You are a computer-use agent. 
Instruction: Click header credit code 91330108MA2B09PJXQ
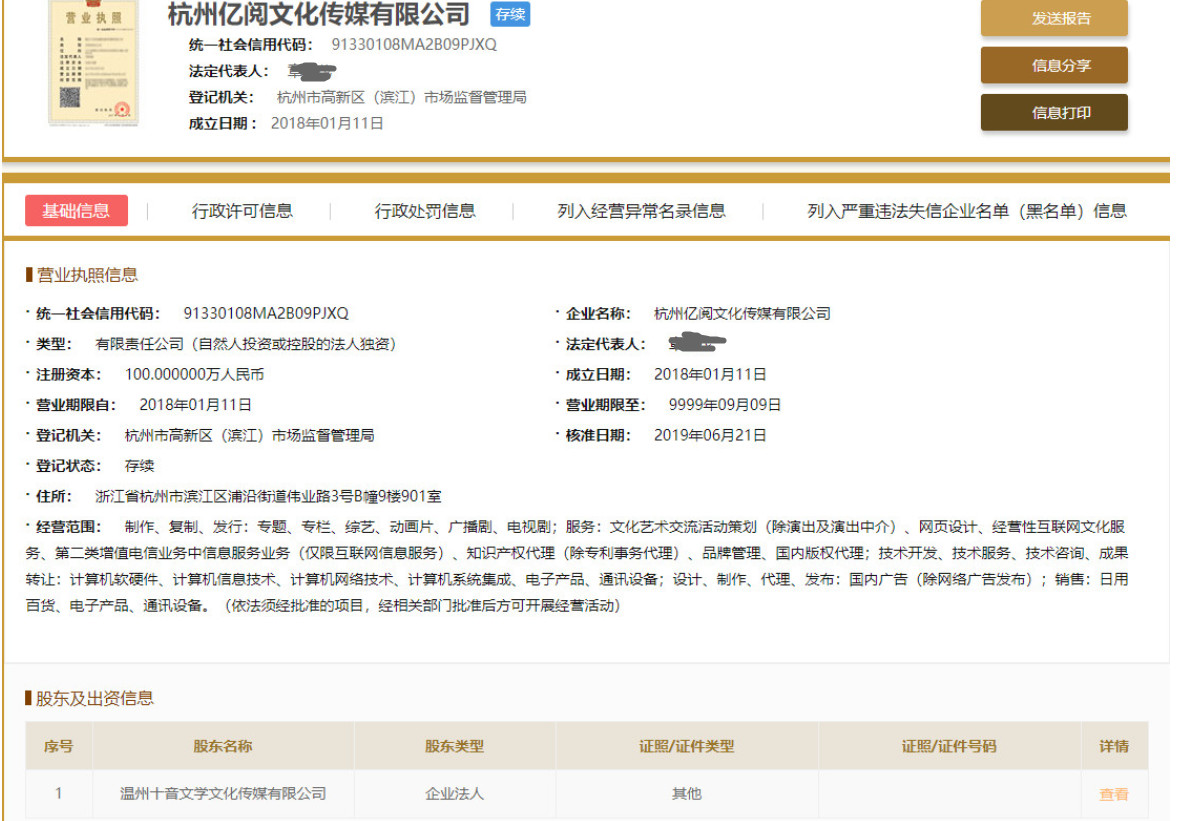[x=414, y=45]
